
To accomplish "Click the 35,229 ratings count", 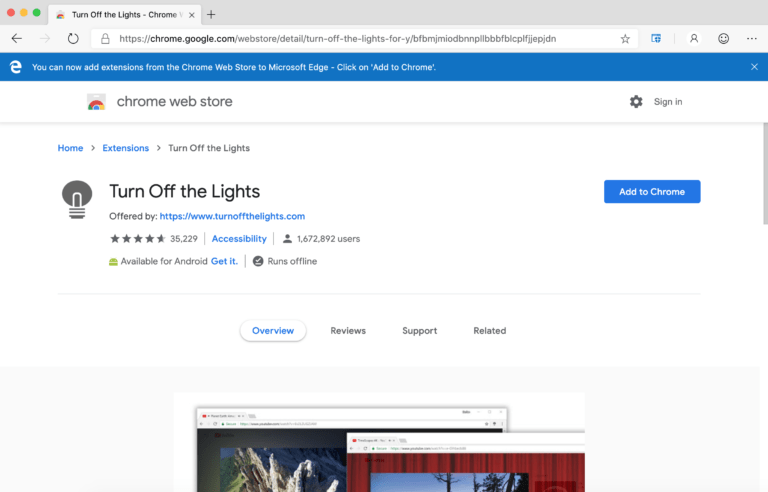I will [184, 239].
